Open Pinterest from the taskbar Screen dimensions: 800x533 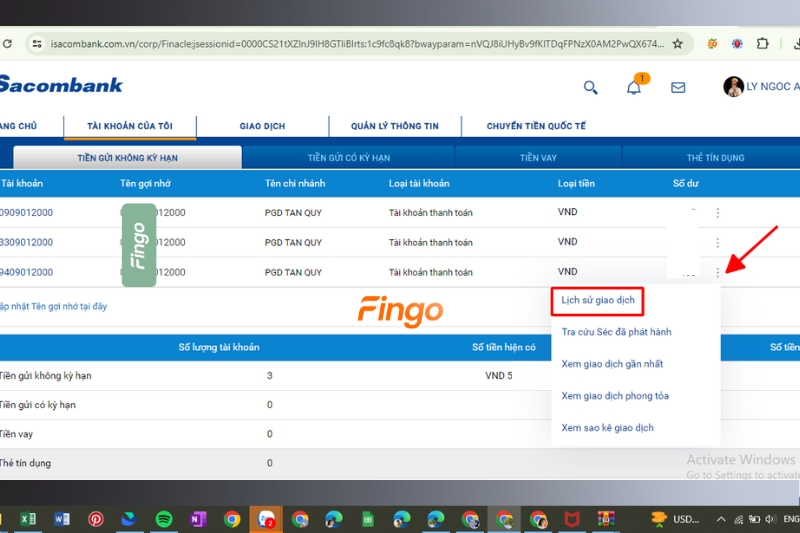pyautogui.click(x=95, y=519)
